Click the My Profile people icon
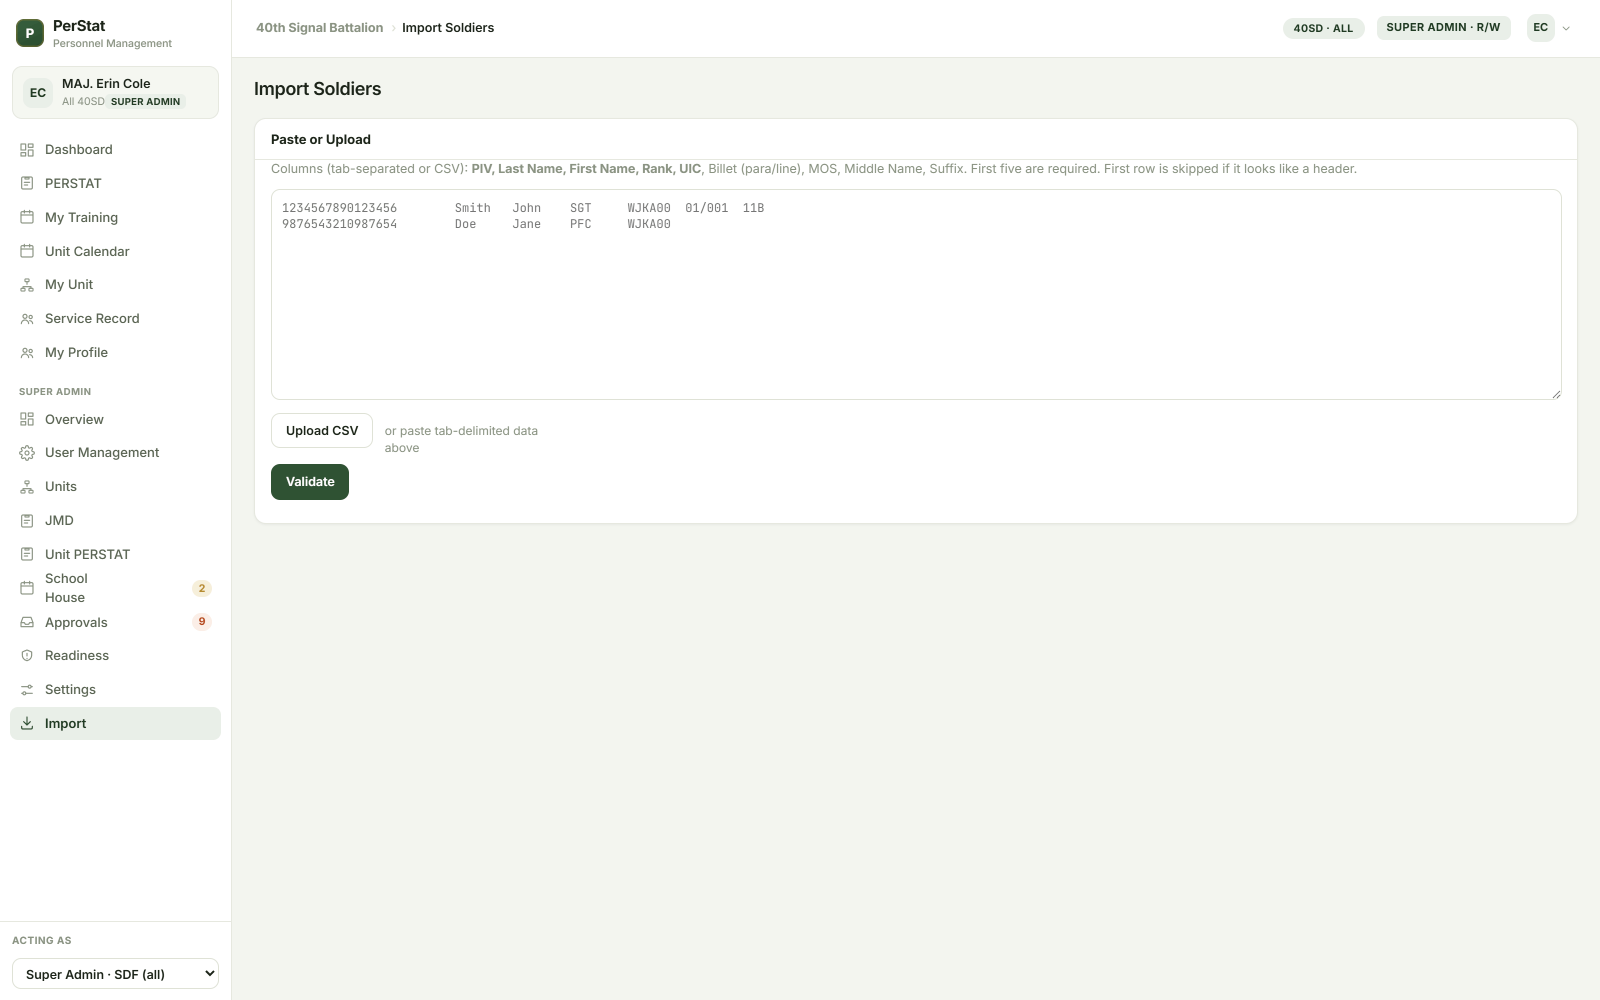 coord(27,353)
